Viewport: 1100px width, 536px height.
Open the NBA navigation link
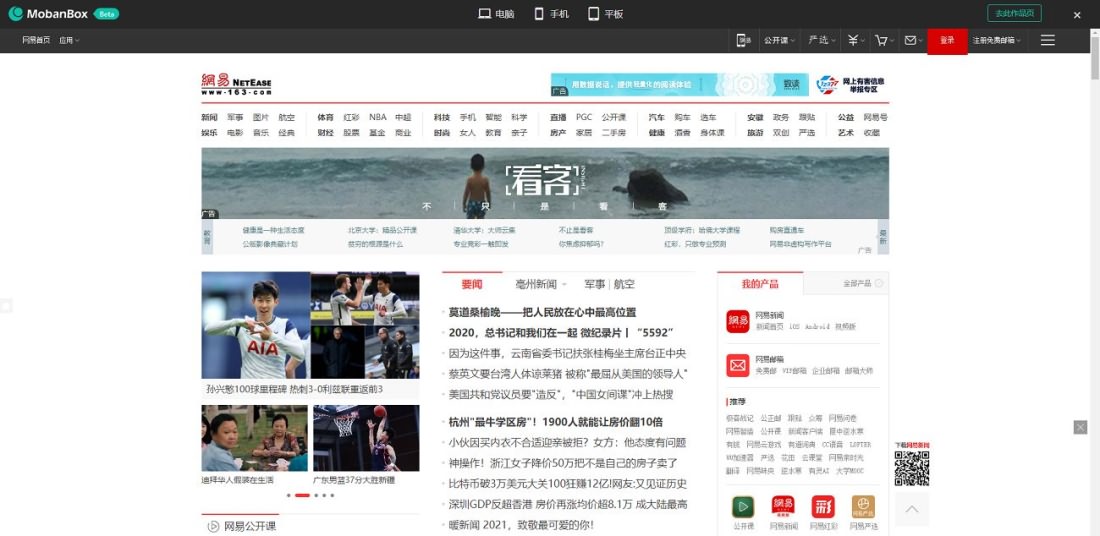[377, 117]
